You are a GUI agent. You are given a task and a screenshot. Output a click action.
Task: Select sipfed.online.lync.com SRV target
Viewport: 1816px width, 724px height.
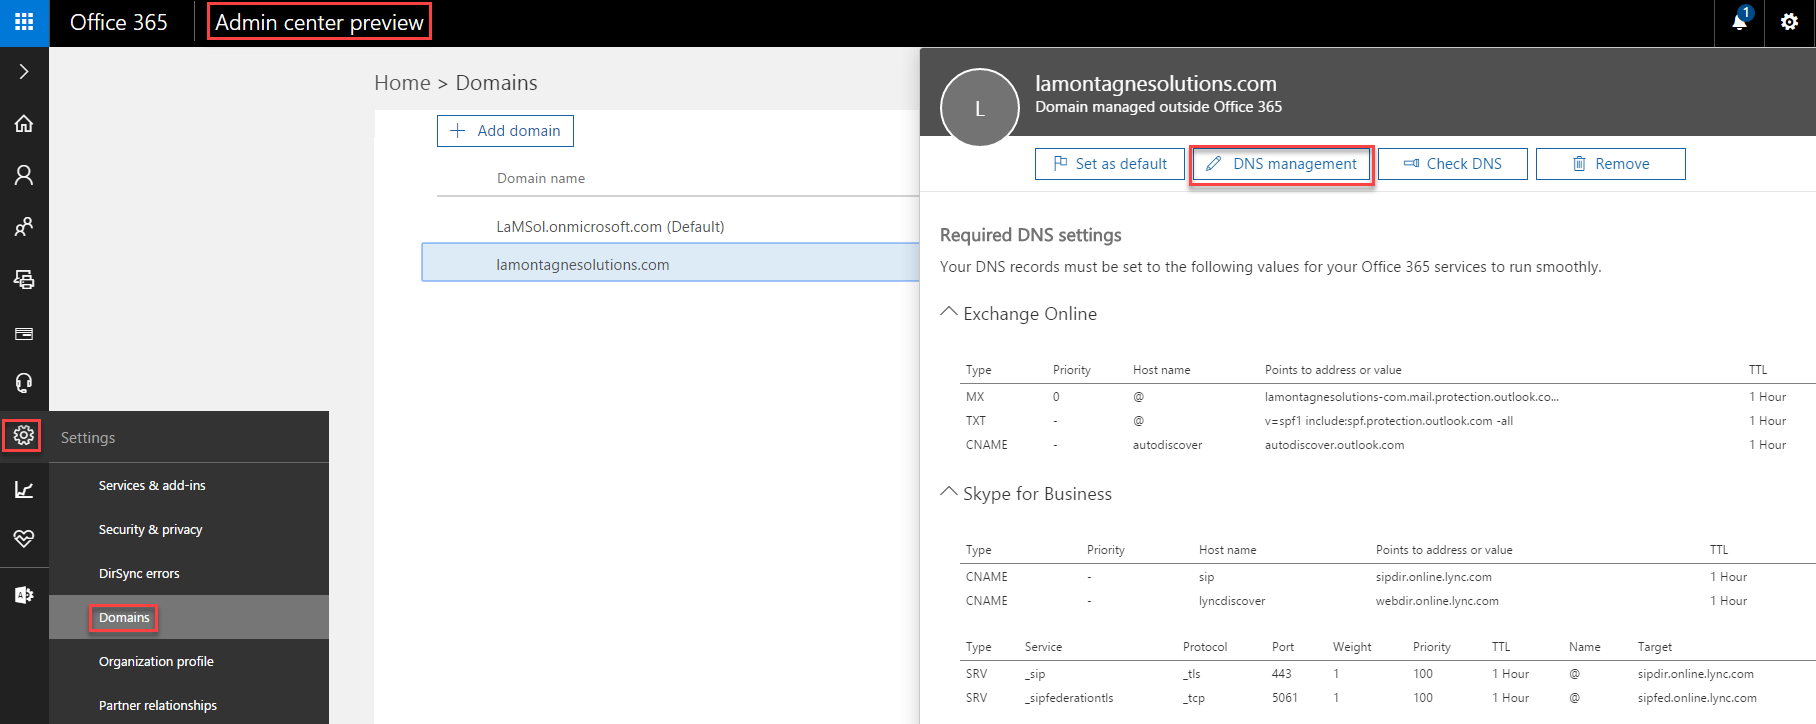tap(1697, 698)
